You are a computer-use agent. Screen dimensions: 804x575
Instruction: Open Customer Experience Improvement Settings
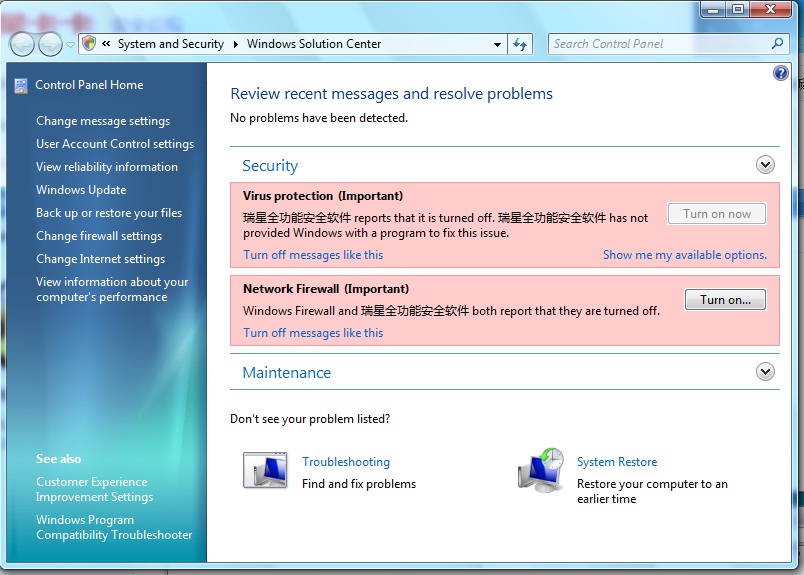pos(94,489)
